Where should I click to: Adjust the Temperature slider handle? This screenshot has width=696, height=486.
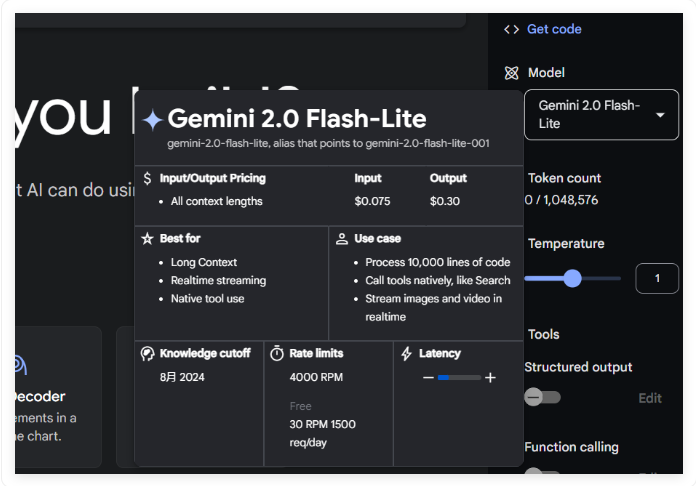click(573, 278)
